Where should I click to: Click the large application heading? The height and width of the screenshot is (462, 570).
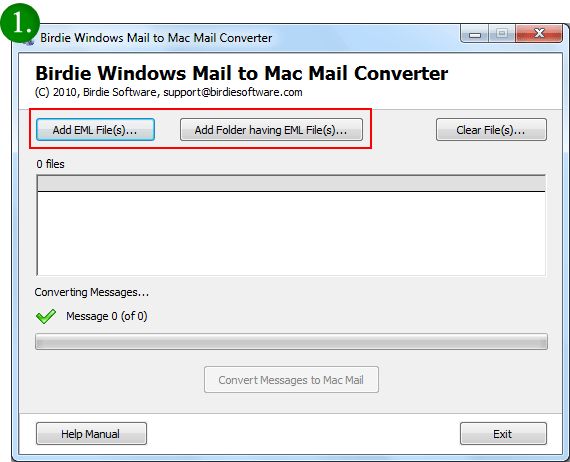pyautogui.click(x=241, y=73)
